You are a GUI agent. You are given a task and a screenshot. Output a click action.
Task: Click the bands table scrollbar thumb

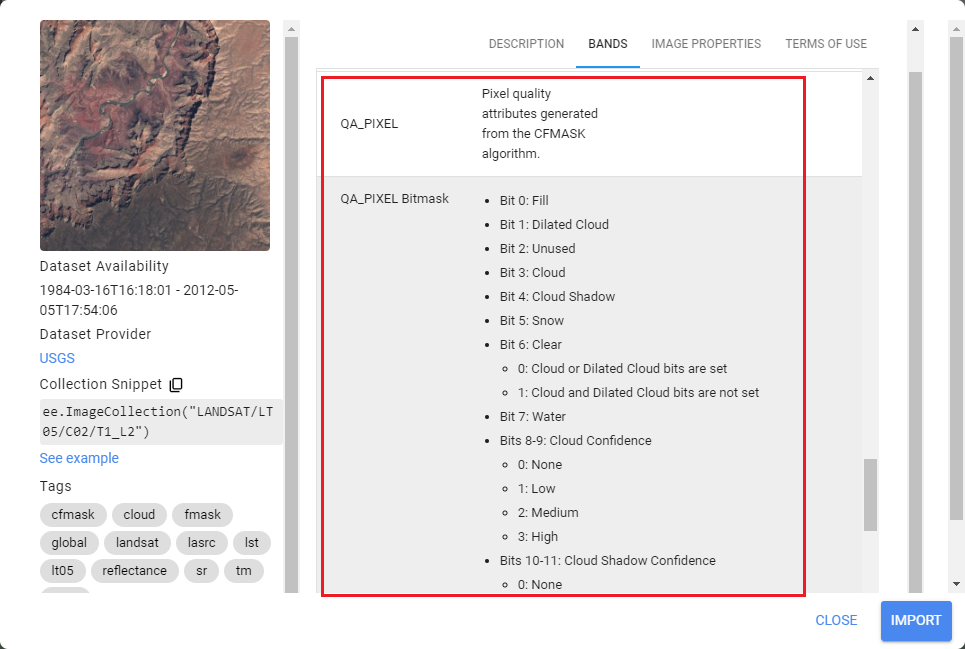point(870,495)
